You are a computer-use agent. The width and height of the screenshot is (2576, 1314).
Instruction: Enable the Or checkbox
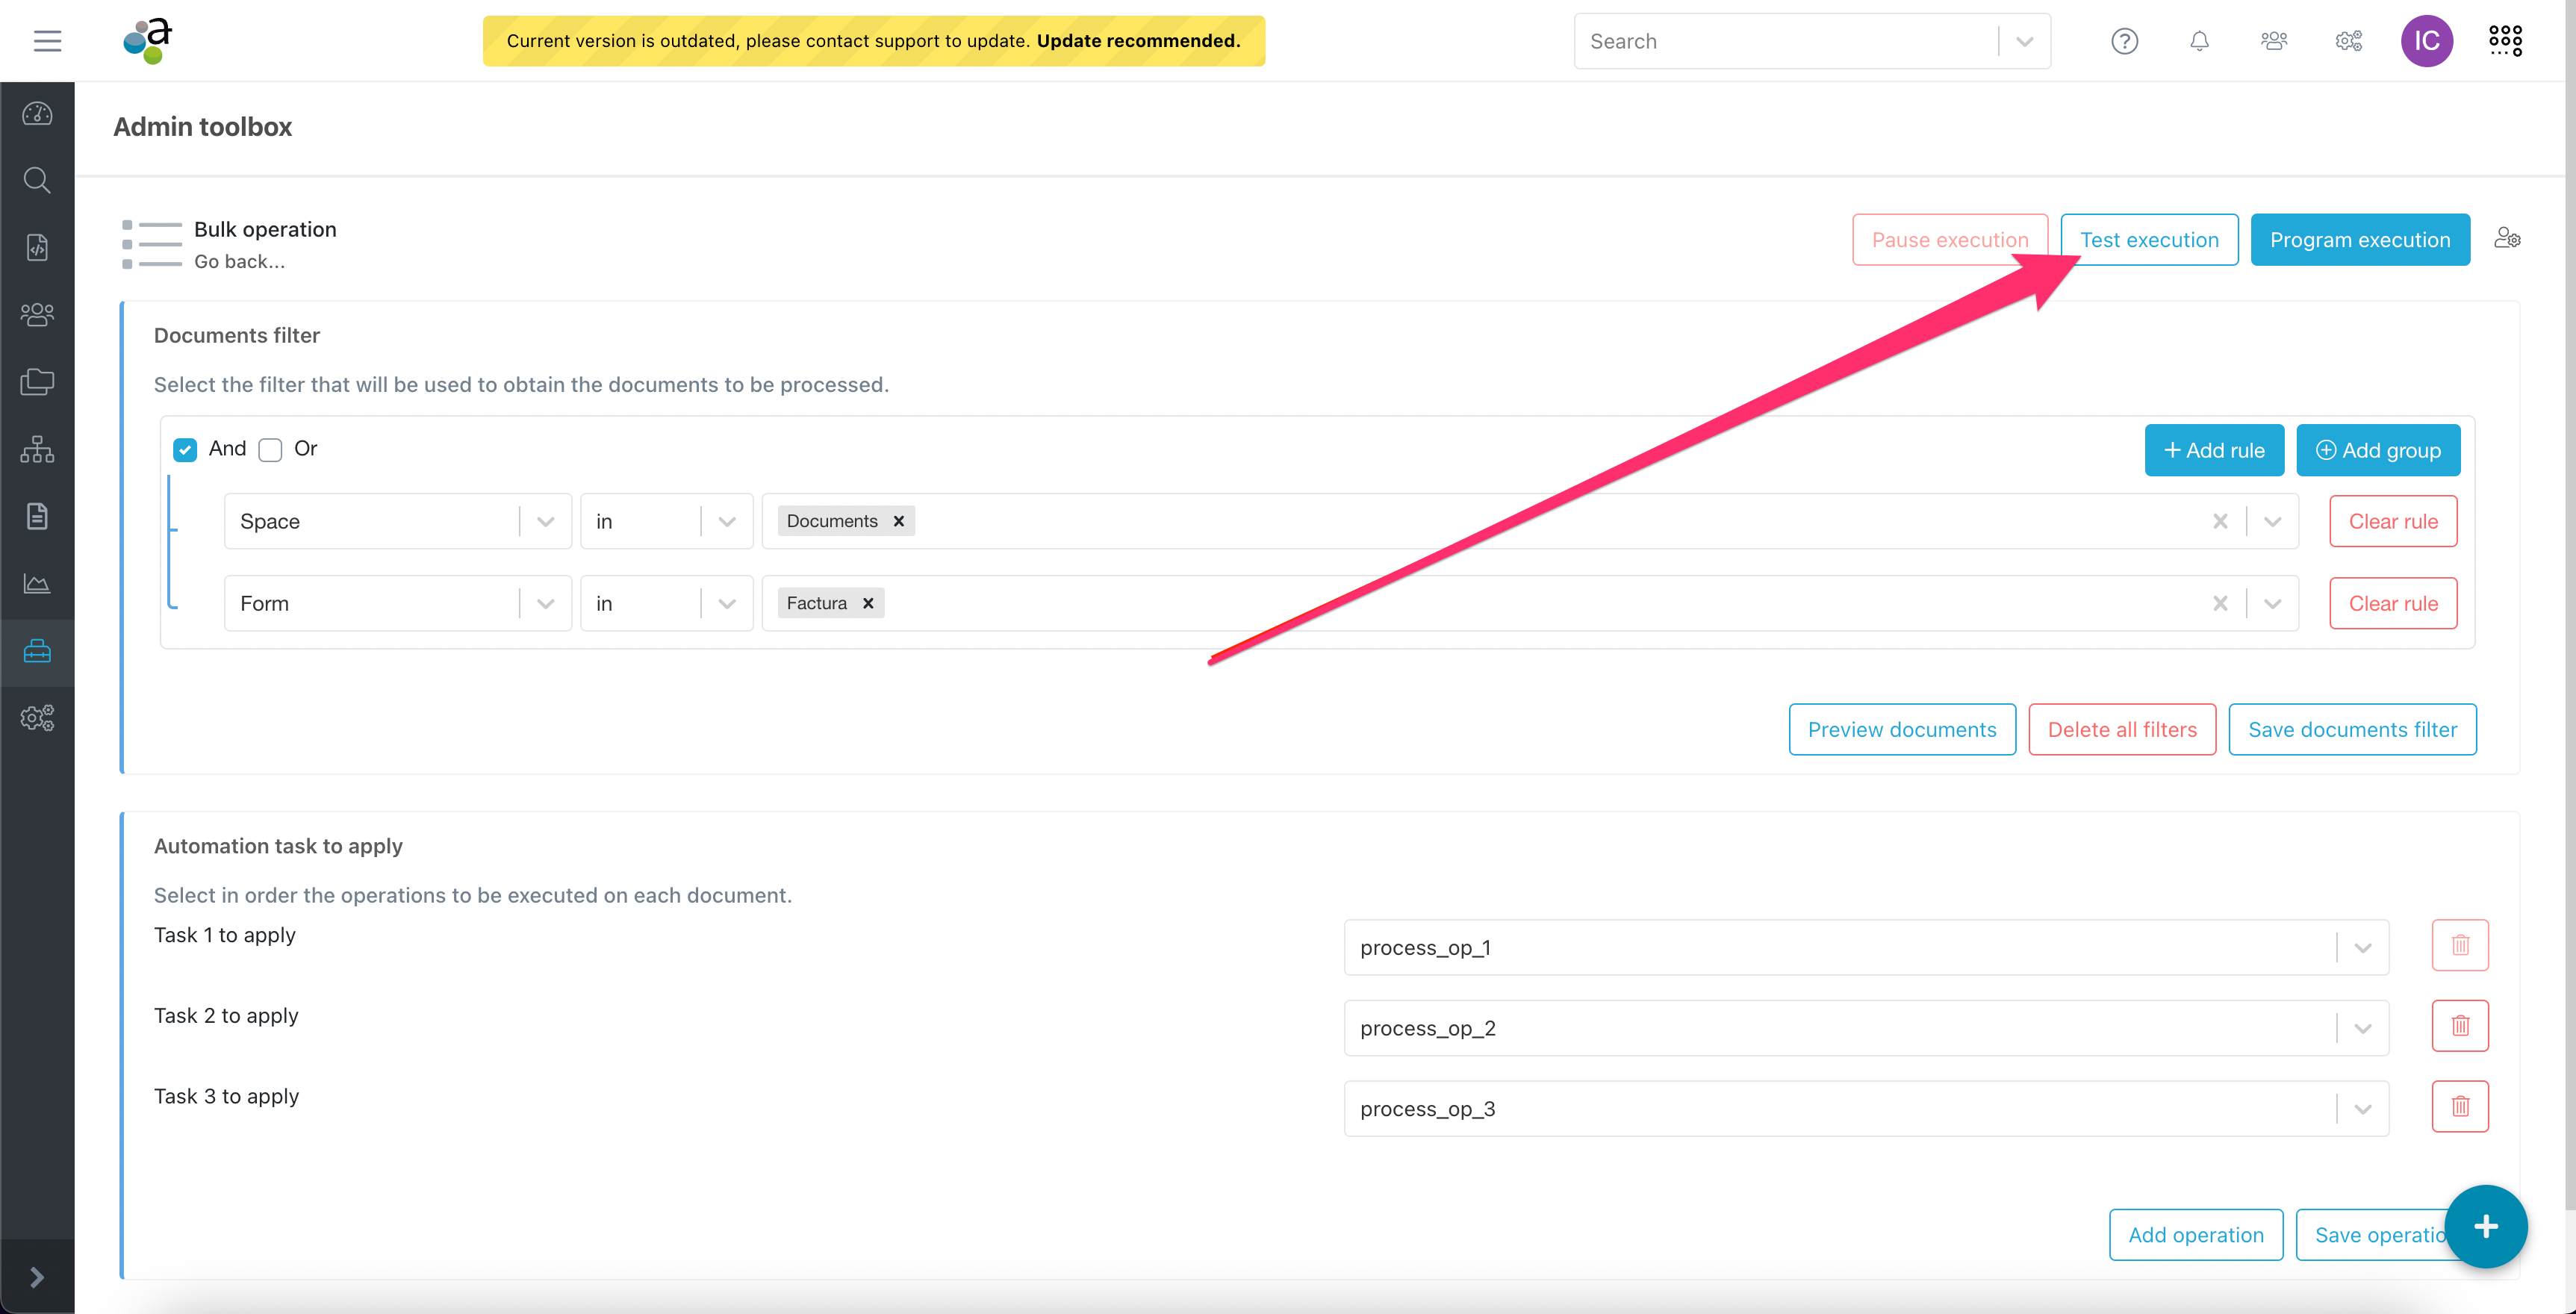pyautogui.click(x=270, y=449)
